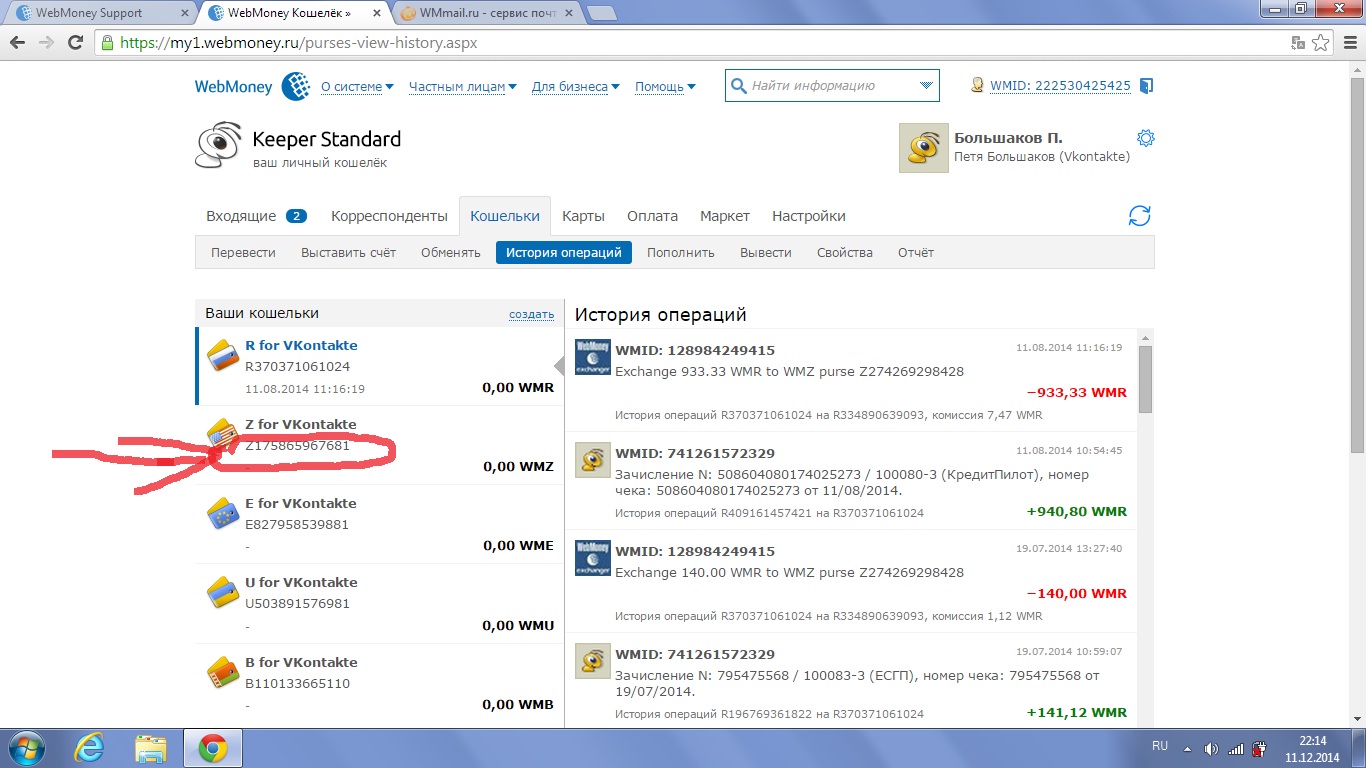Viewport: 1366px width, 768px height.
Task: Switch to the Корреспонденты tab
Action: 389,216
